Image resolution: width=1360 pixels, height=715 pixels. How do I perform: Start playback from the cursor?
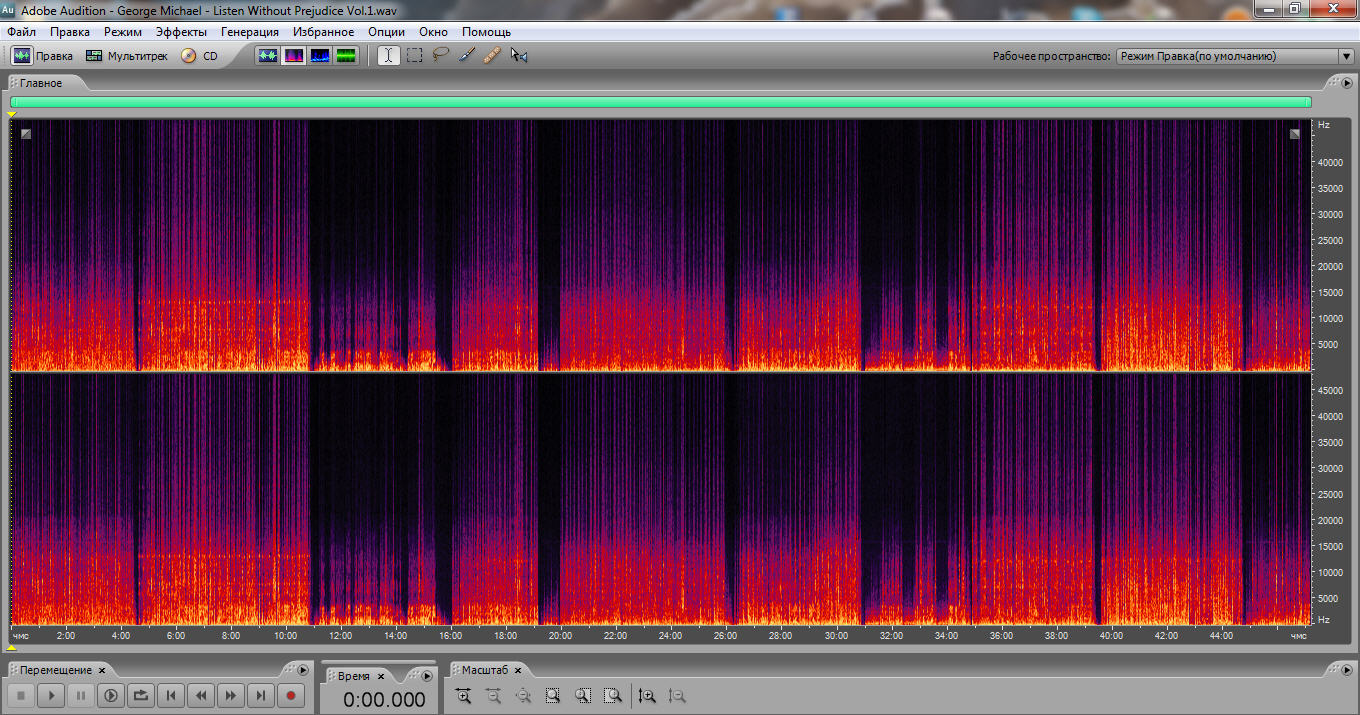(51, 695)
